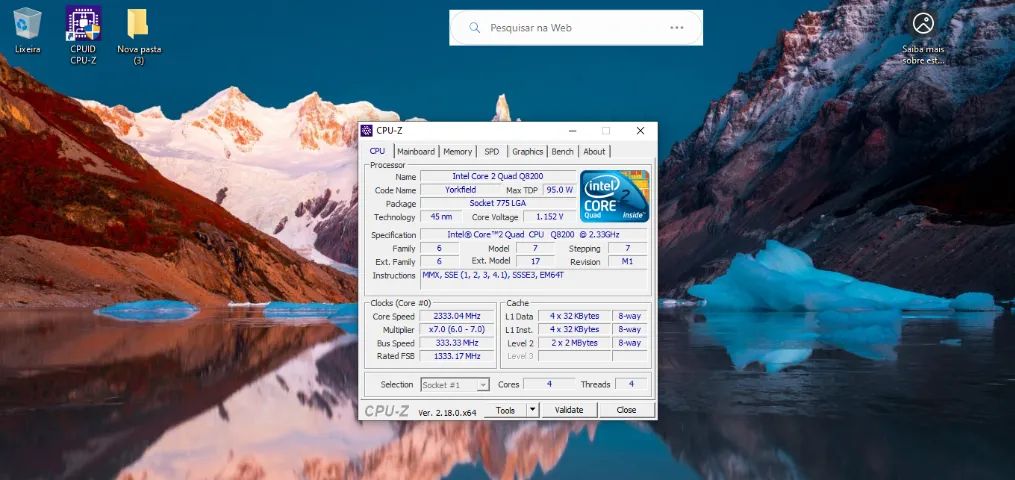The width and height of the screenshot is (1015, 480).
Task: Click the Max TDP value 95.0 W
Action: (559, 190)
